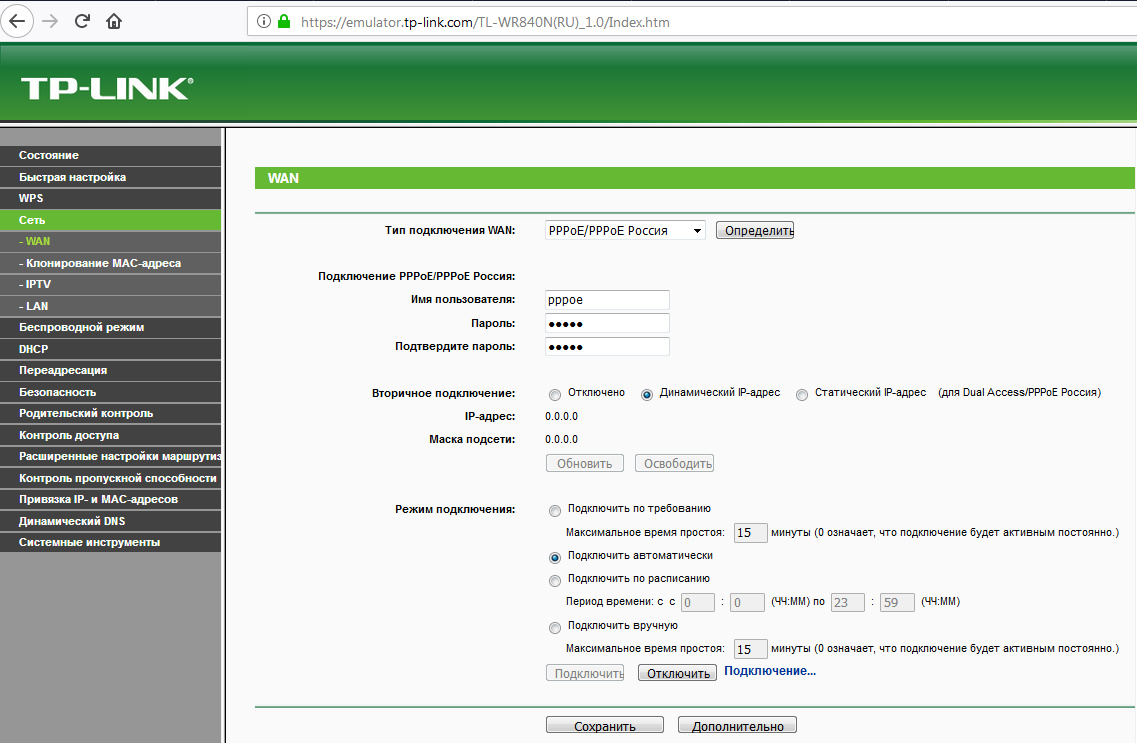Screen dimensions: 1137x743
Task: Open Привязка IP- и MAC-адресов section
Action: (x=110, y=499)
